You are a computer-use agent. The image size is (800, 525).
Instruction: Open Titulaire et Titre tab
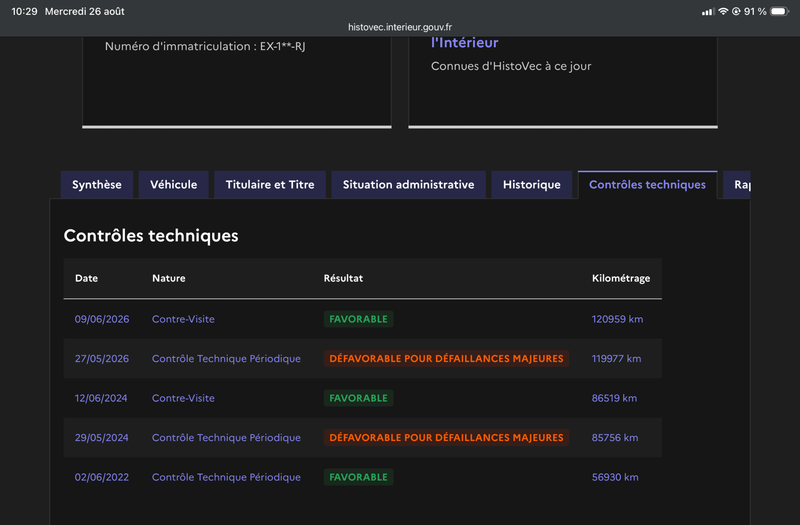(x=270, y=185)
